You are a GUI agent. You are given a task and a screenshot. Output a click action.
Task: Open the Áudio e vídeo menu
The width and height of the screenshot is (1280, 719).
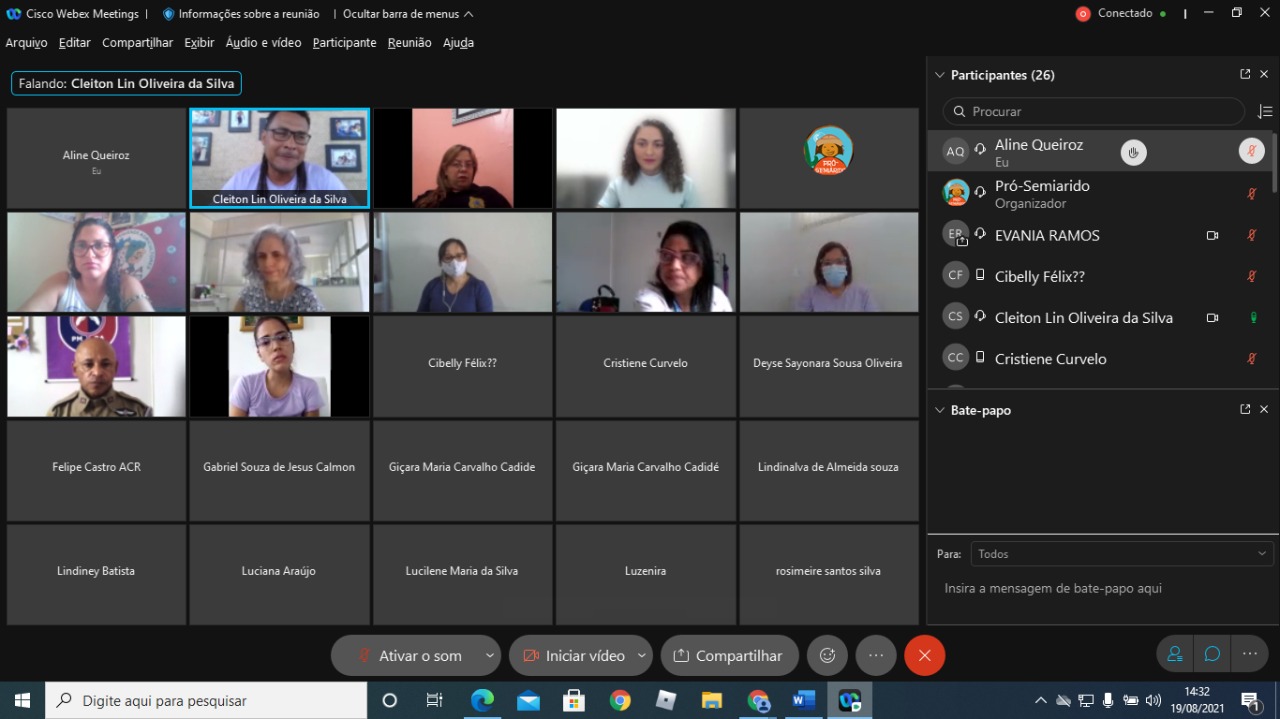click(x=263, y=43)
